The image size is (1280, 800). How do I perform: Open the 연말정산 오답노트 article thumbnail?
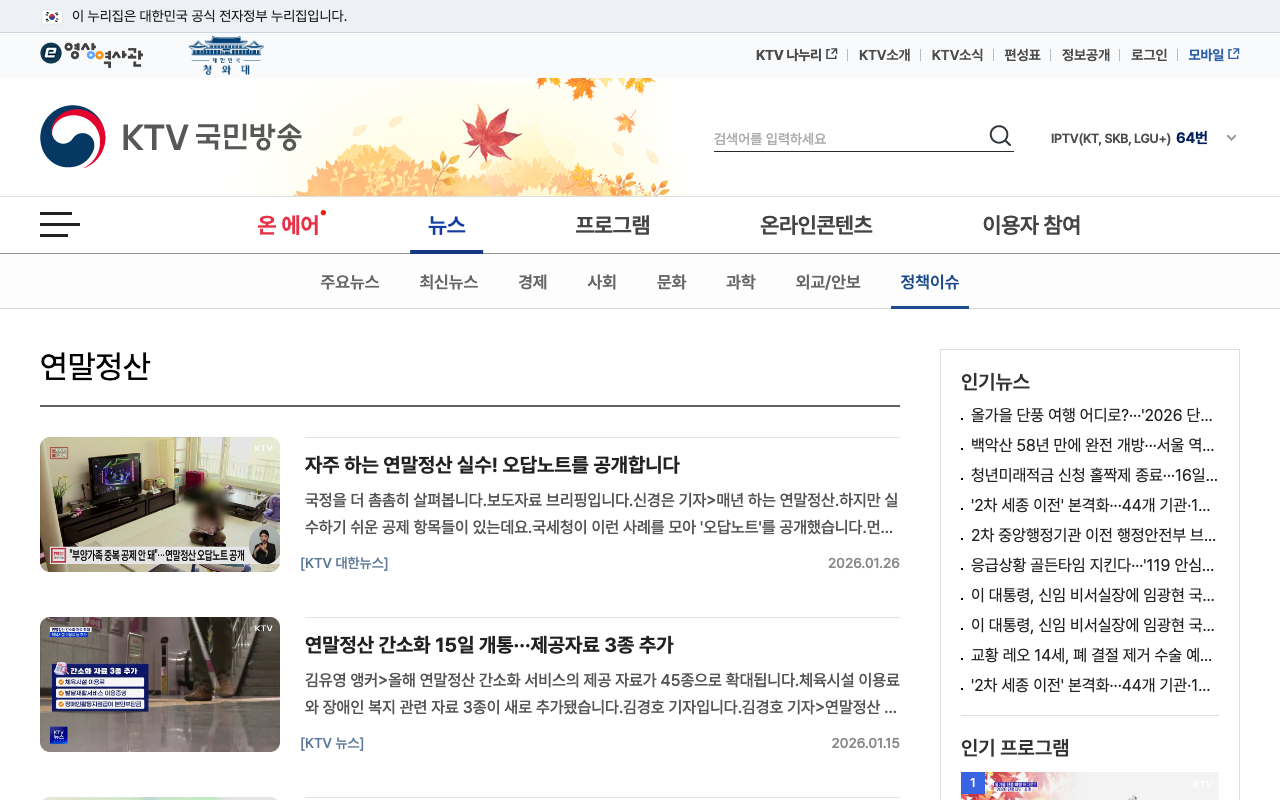pos(160,504)
